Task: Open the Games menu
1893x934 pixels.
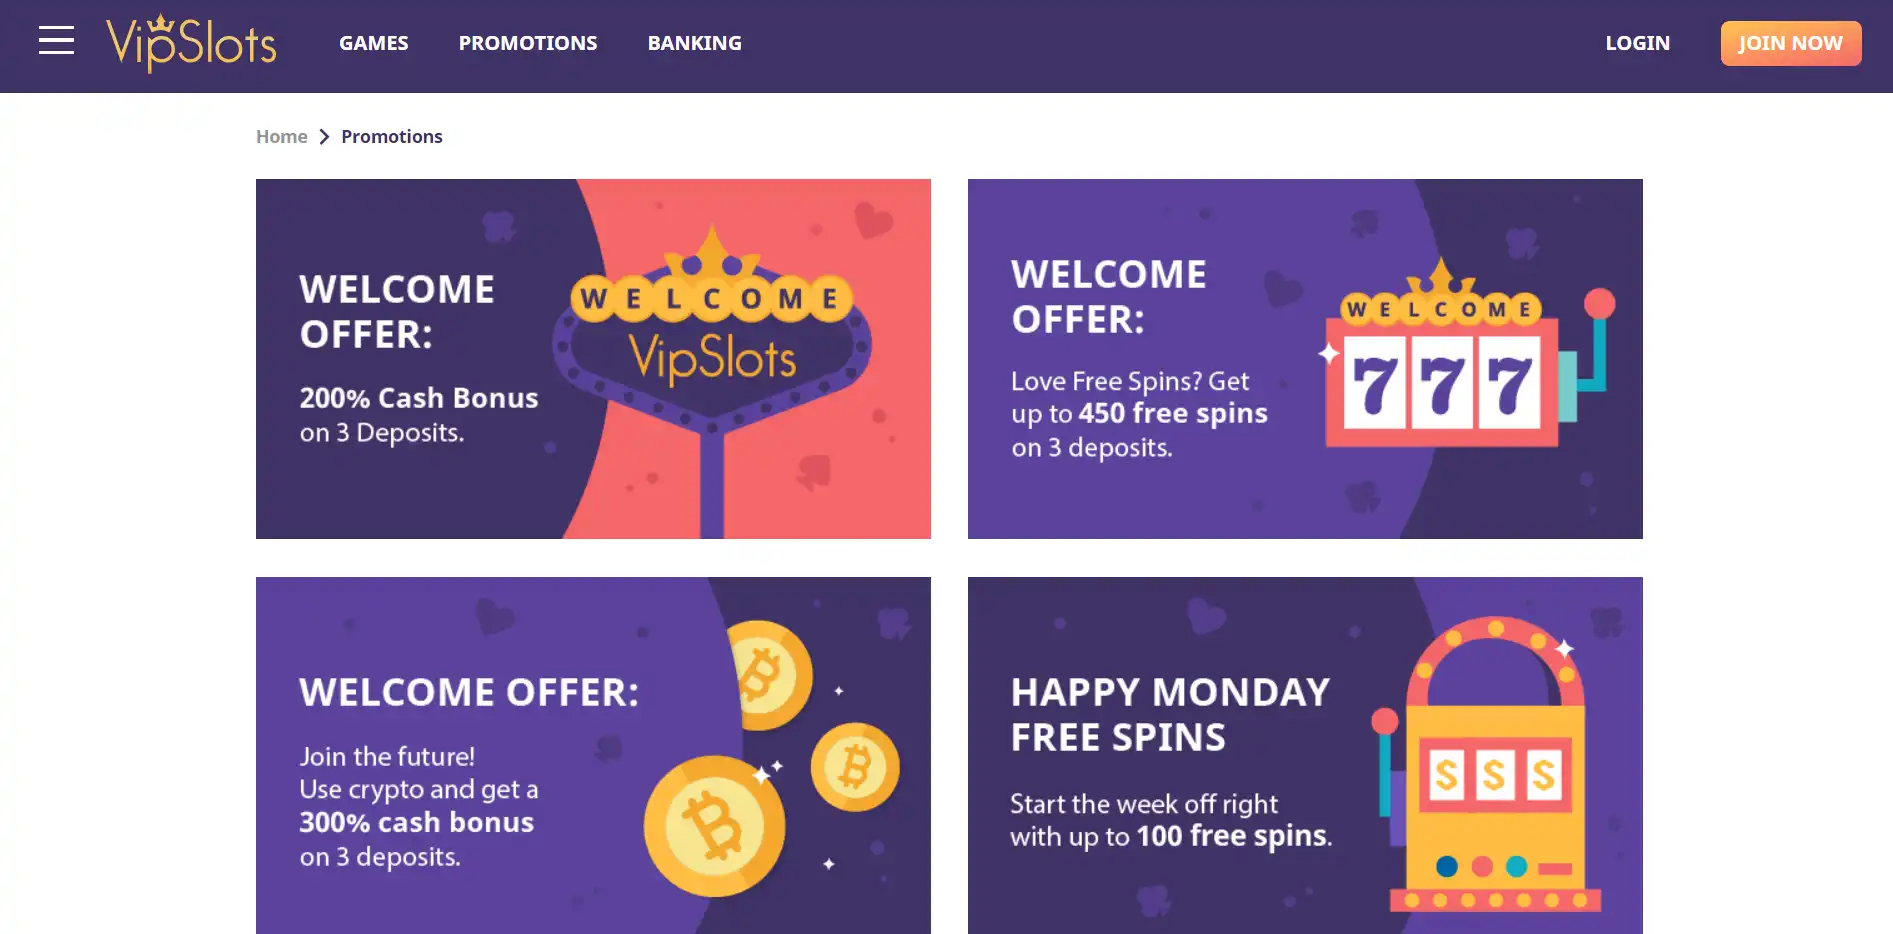Action: tap(373, 43)
